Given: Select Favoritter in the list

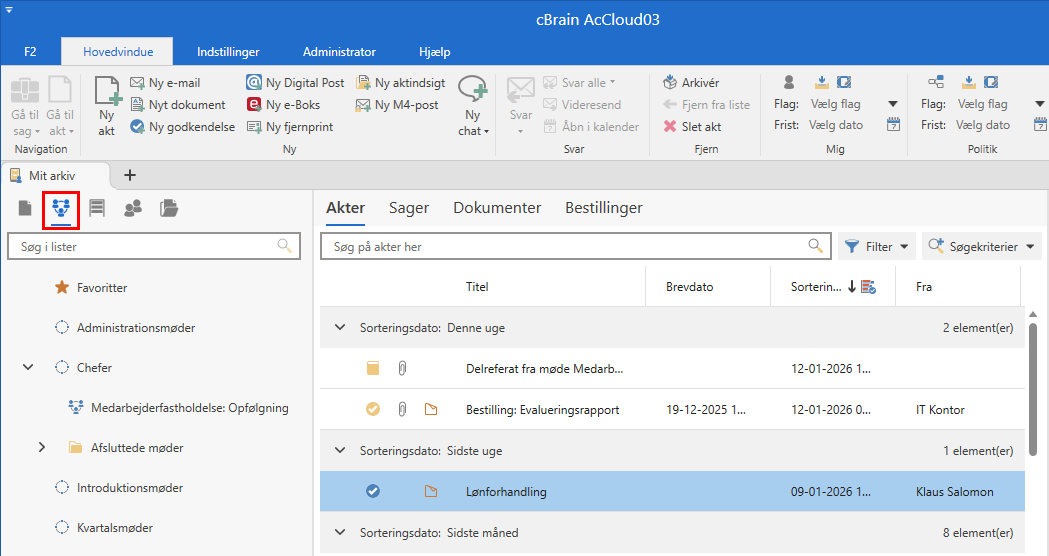Looking at the screenshot, I should click(x=102, y=288).
